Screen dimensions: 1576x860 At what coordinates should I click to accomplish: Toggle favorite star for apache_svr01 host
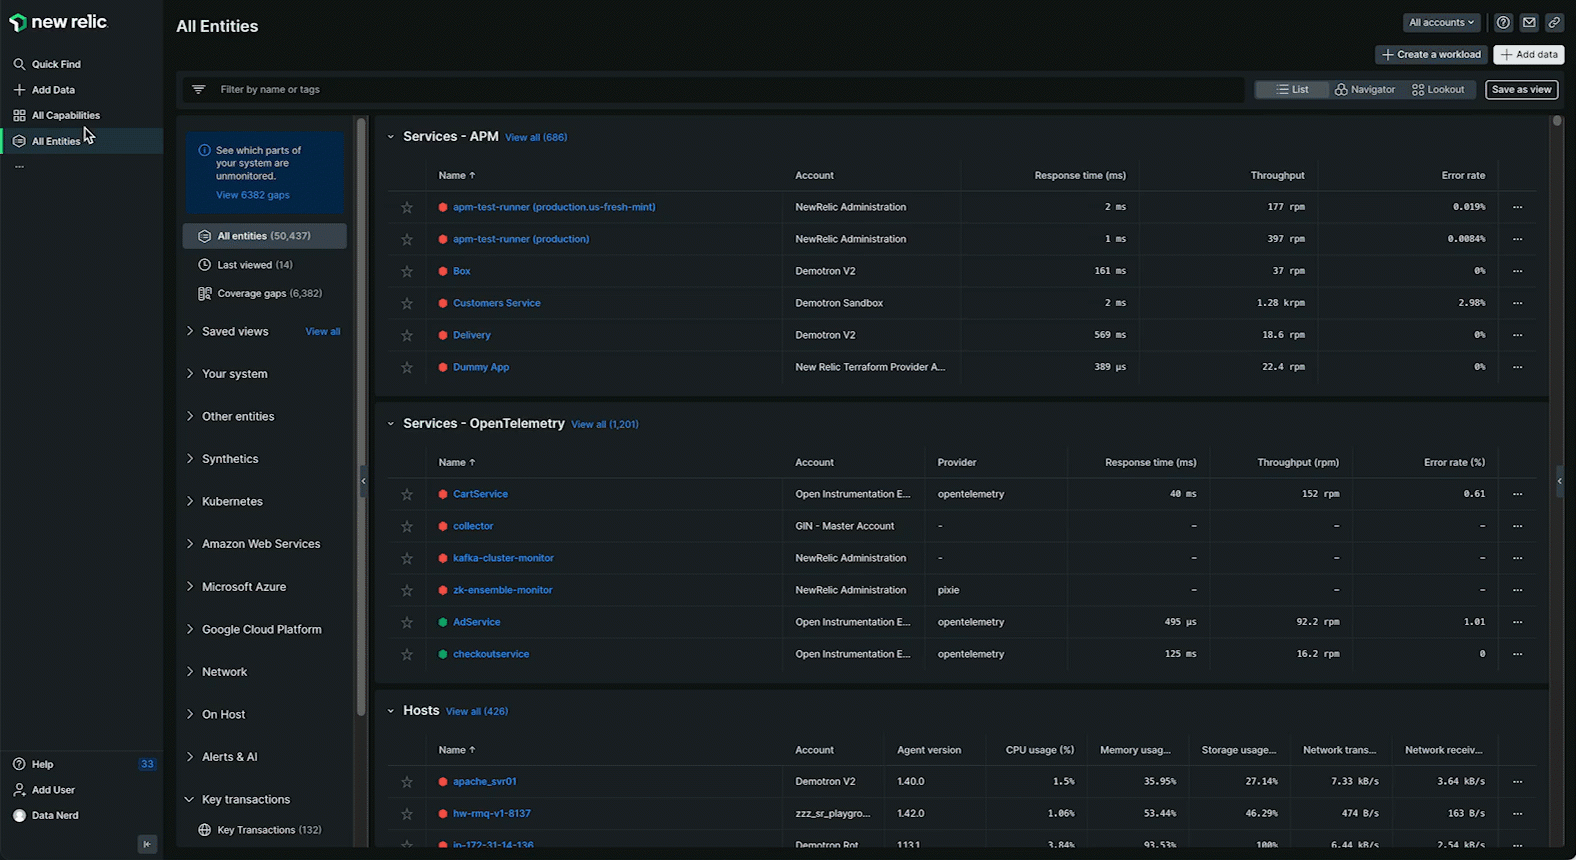tap(407, 782)
